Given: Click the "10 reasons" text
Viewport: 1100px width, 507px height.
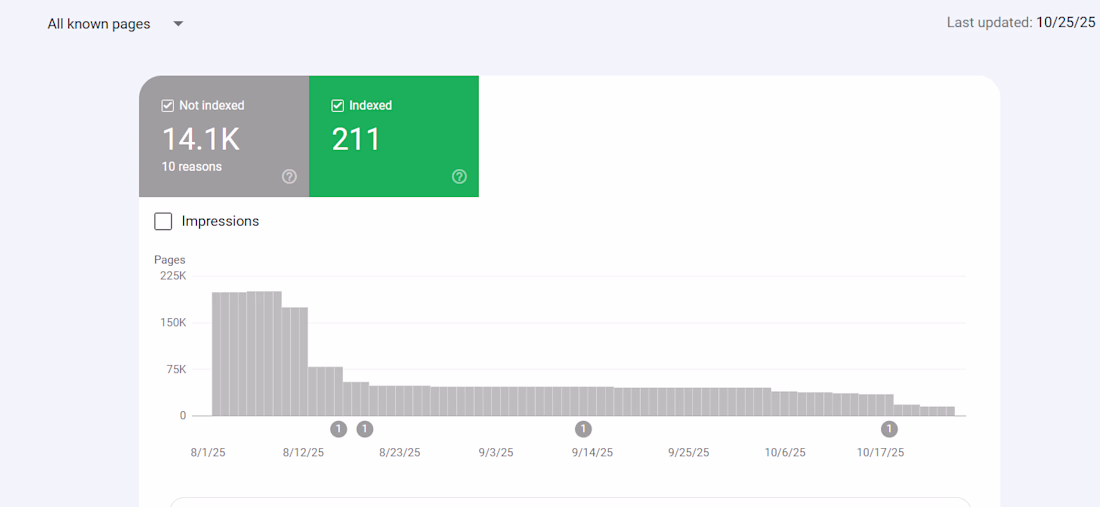Looking at the screenshot, I should (192, 166).
